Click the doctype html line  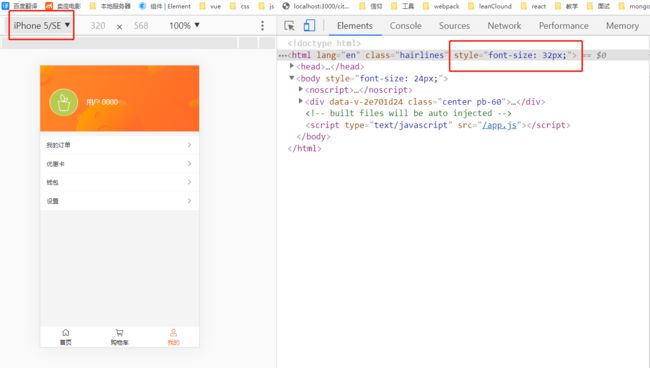(x=324, y=43)
